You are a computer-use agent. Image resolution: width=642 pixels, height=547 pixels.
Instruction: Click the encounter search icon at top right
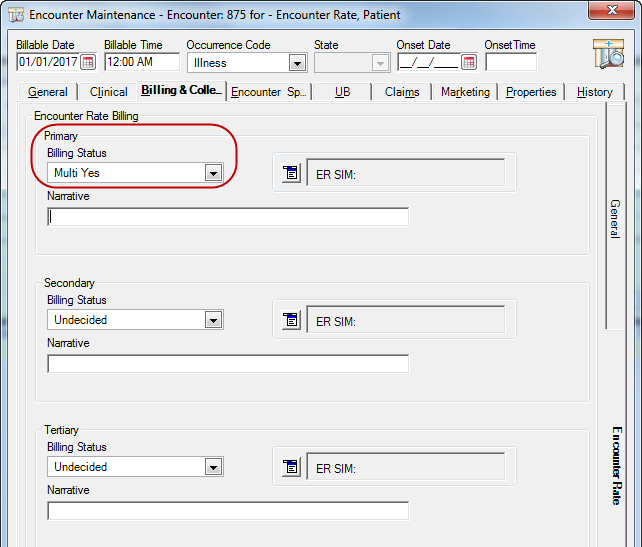[x=608, y=54]
